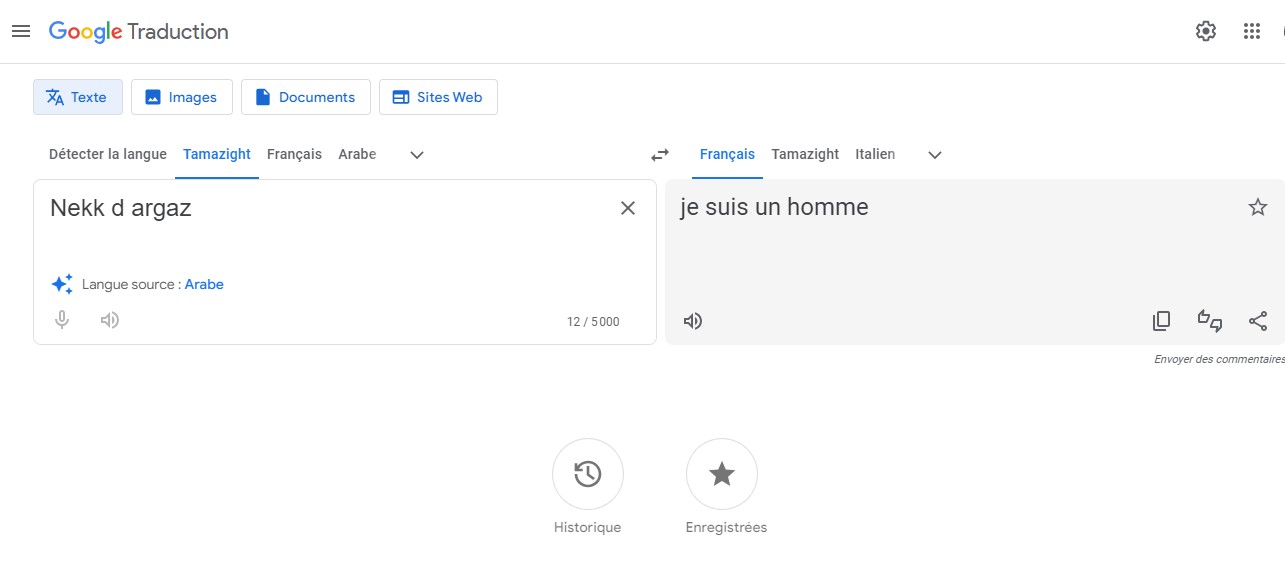
Task: Open the Google apps grid
Action: point(1252,31)
